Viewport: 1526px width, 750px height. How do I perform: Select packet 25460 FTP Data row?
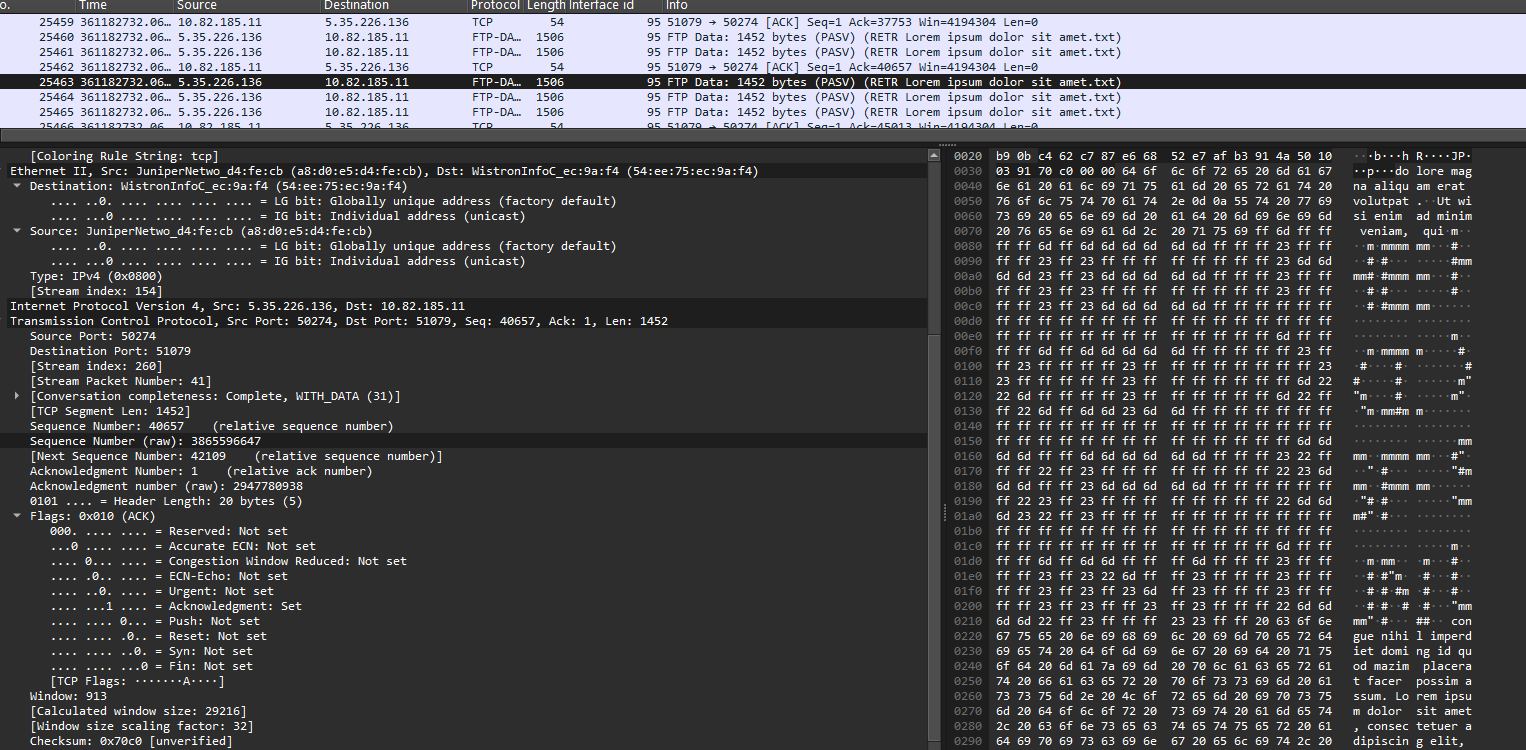(x=763, y=37)
